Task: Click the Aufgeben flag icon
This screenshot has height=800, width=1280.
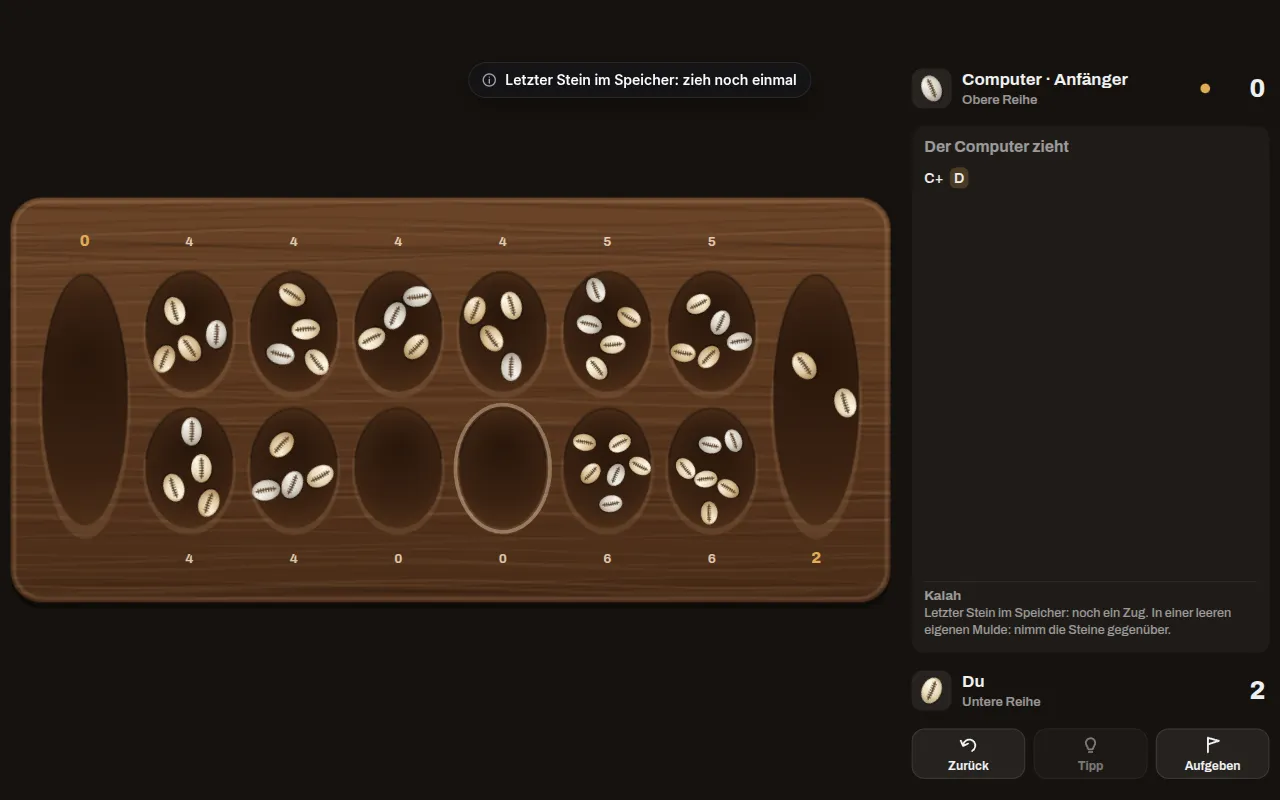Action: (x=1212, y=745)
